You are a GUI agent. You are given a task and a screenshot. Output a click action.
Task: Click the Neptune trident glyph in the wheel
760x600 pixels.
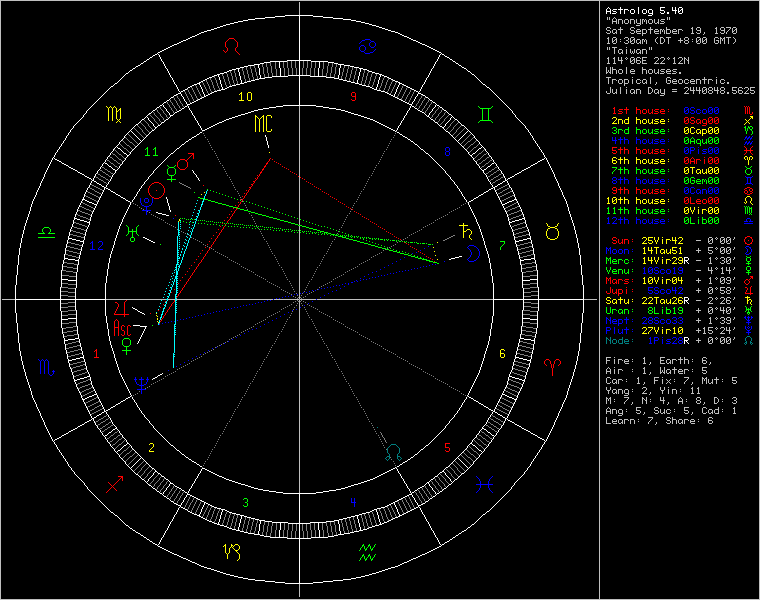pos(141,385)
